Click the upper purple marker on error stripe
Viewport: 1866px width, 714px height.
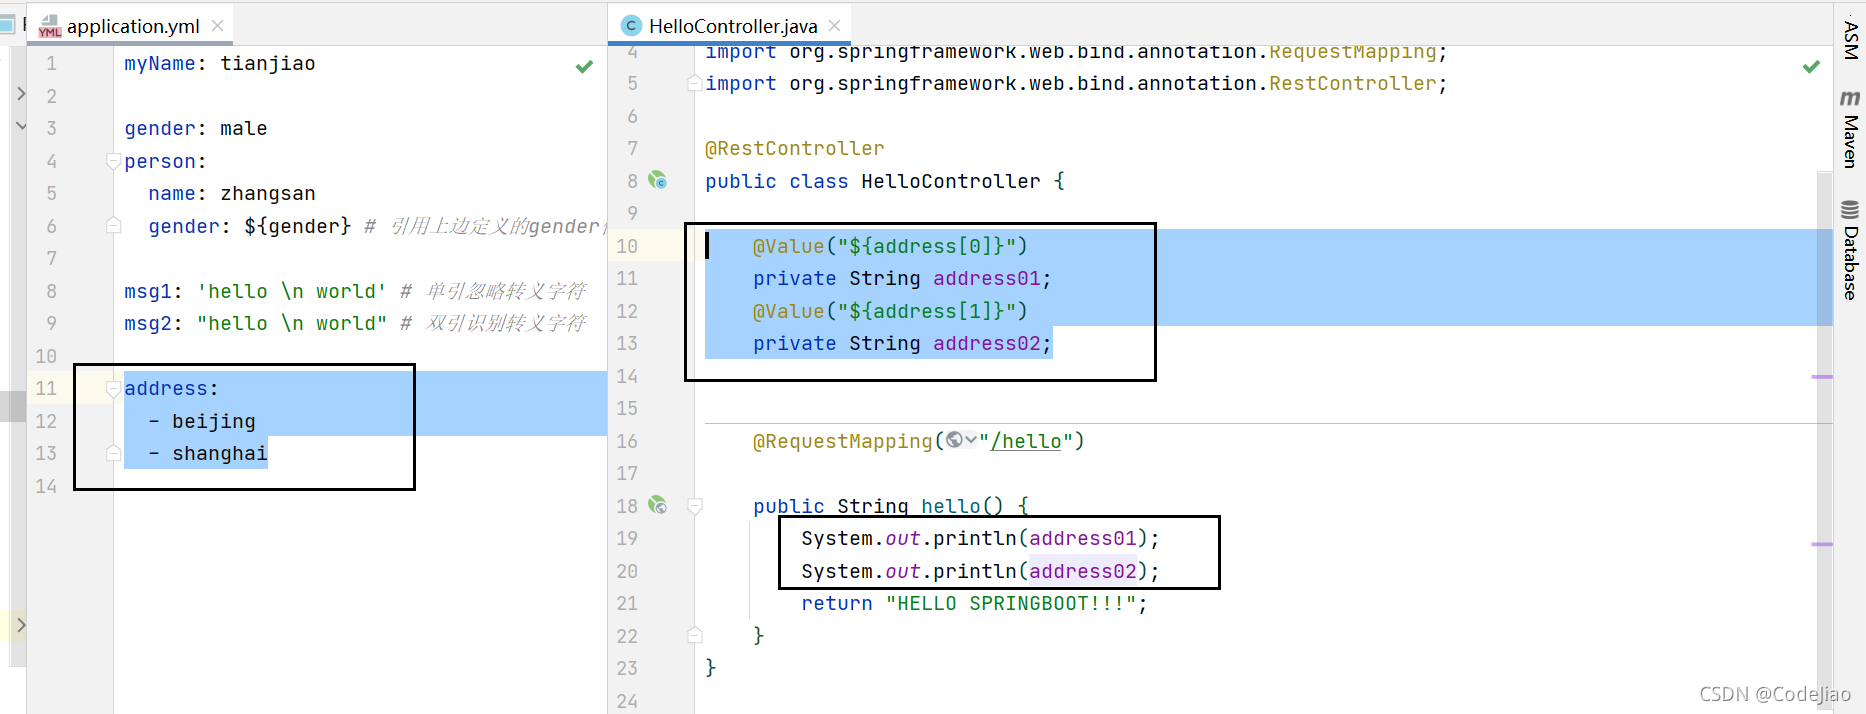[1822, 377]
